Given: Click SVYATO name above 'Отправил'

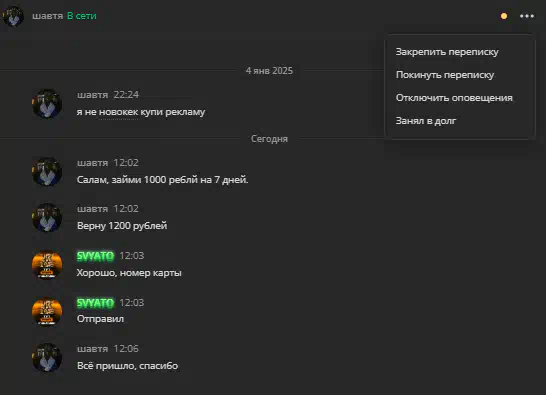Looking at the screenshot, I should [95, 303].
